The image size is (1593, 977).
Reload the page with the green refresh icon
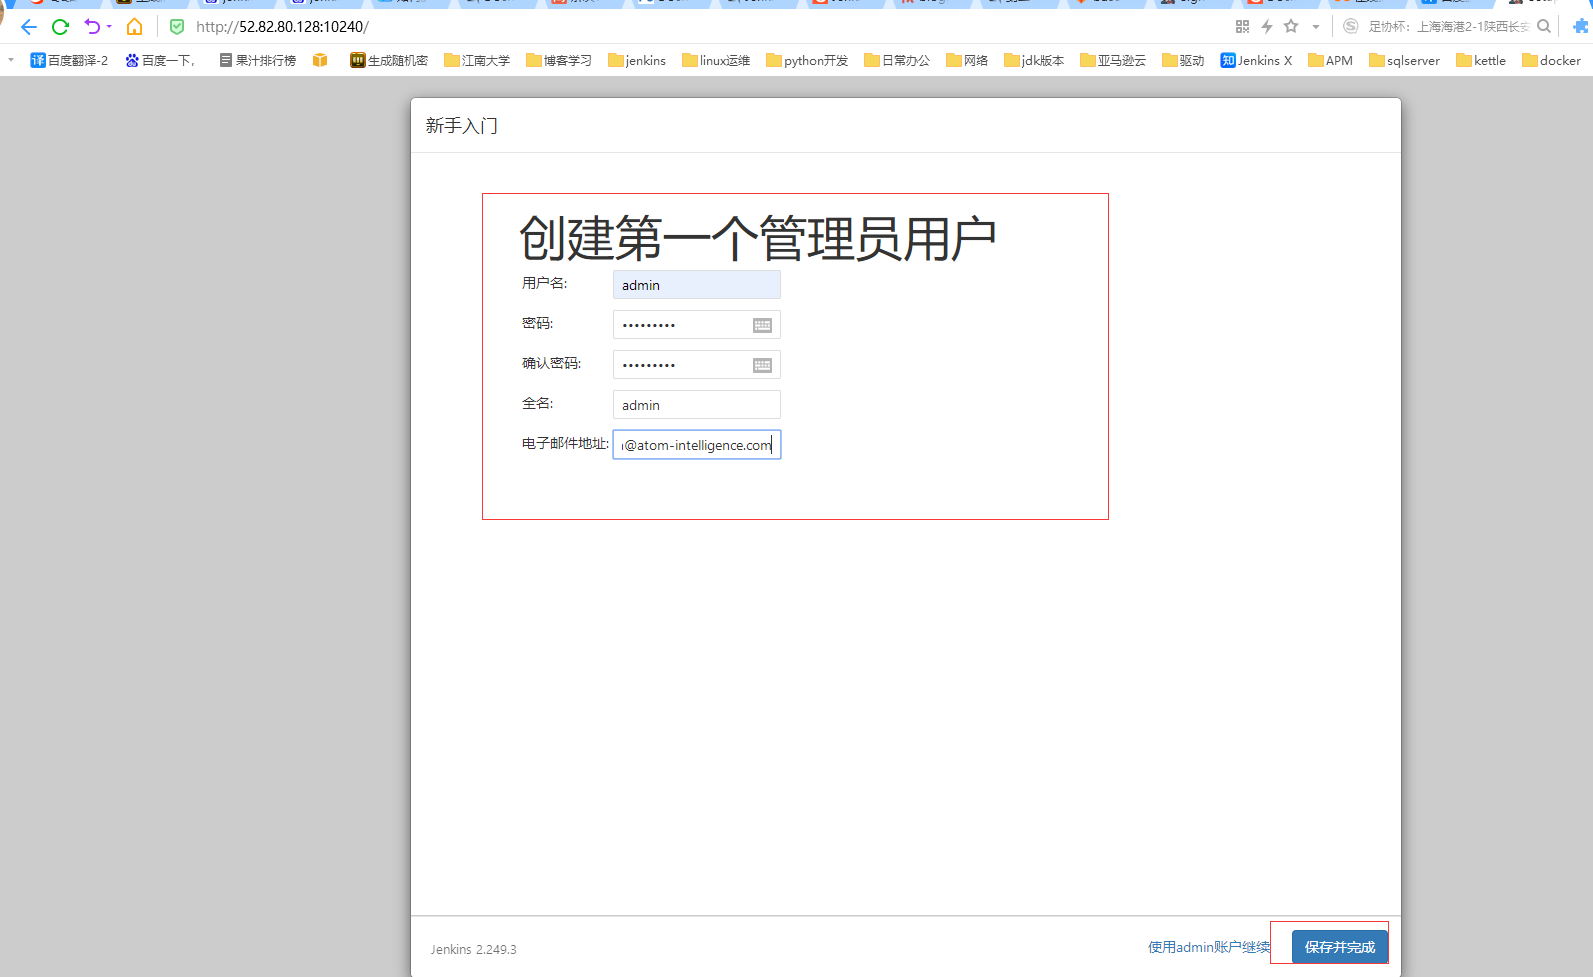click(x=60, y=27)
